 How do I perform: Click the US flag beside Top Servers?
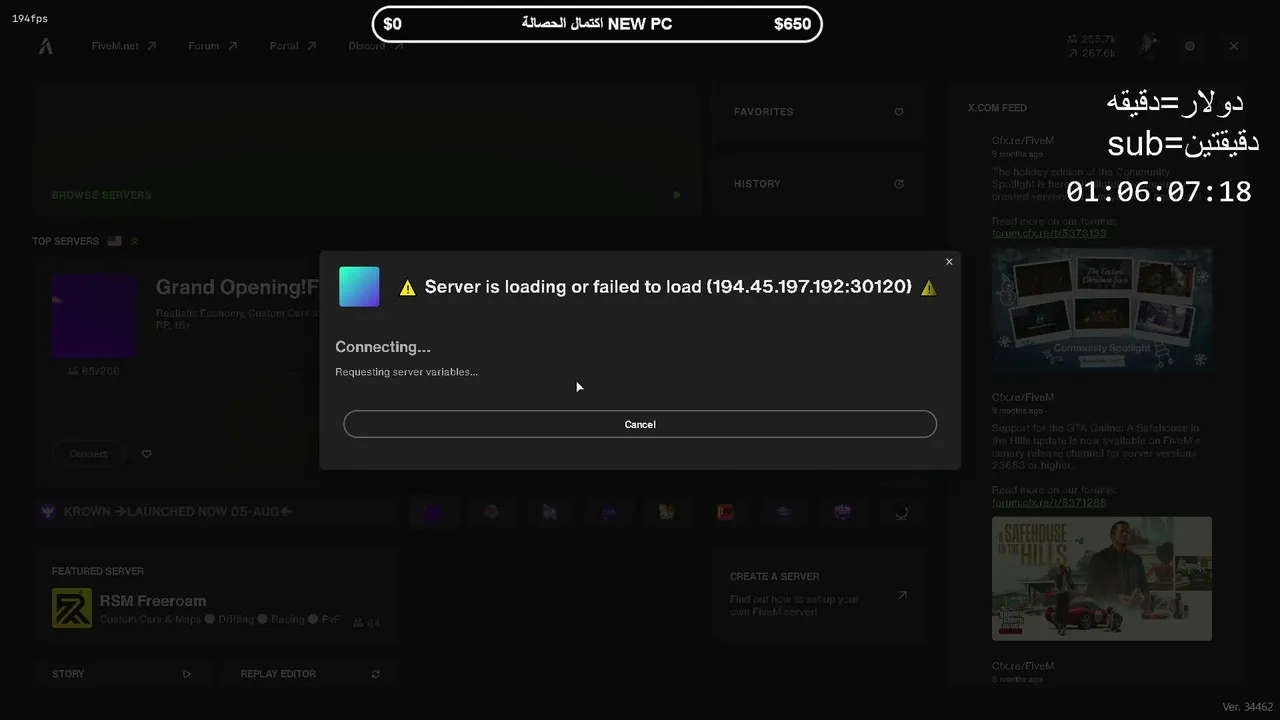(x=114, y=241)
